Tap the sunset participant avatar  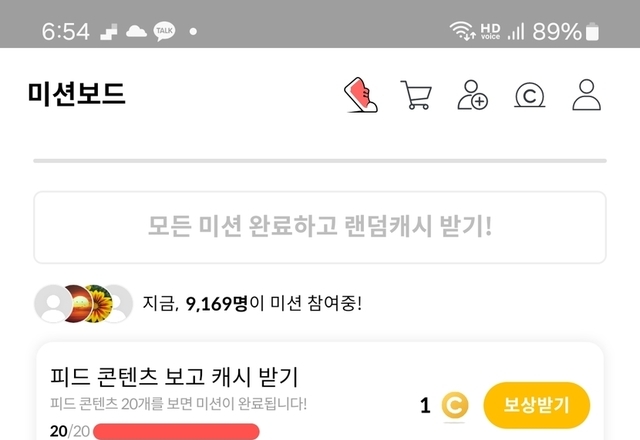77,304
